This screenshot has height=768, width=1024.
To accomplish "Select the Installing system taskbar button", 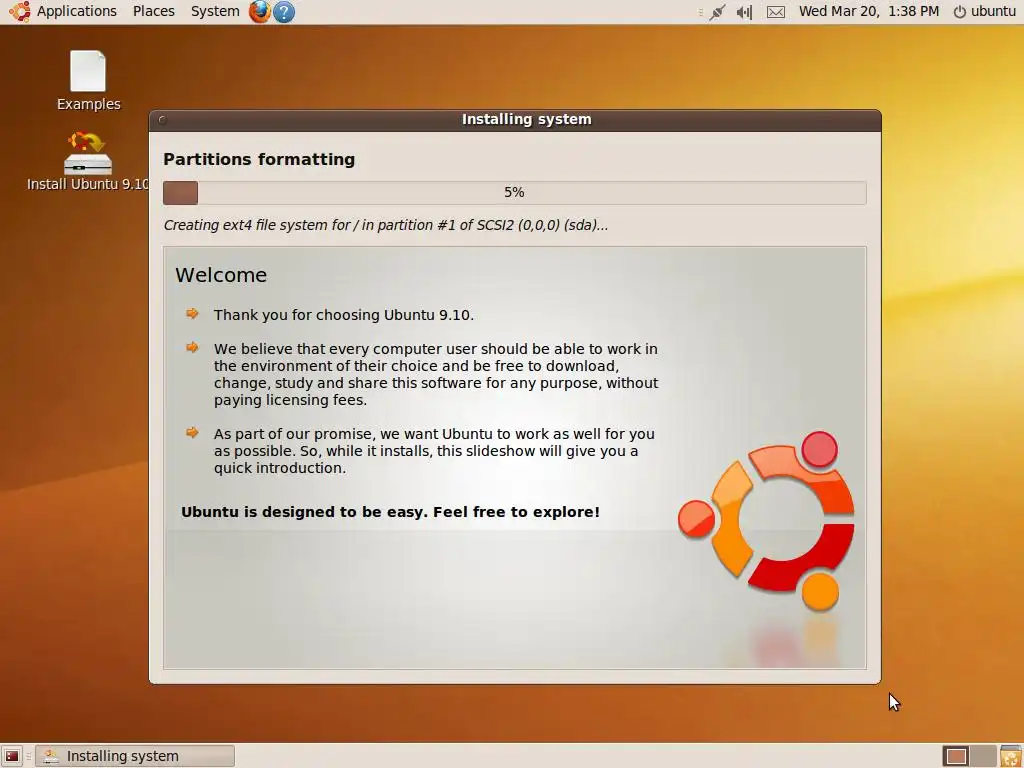I will tap(135, 756).
